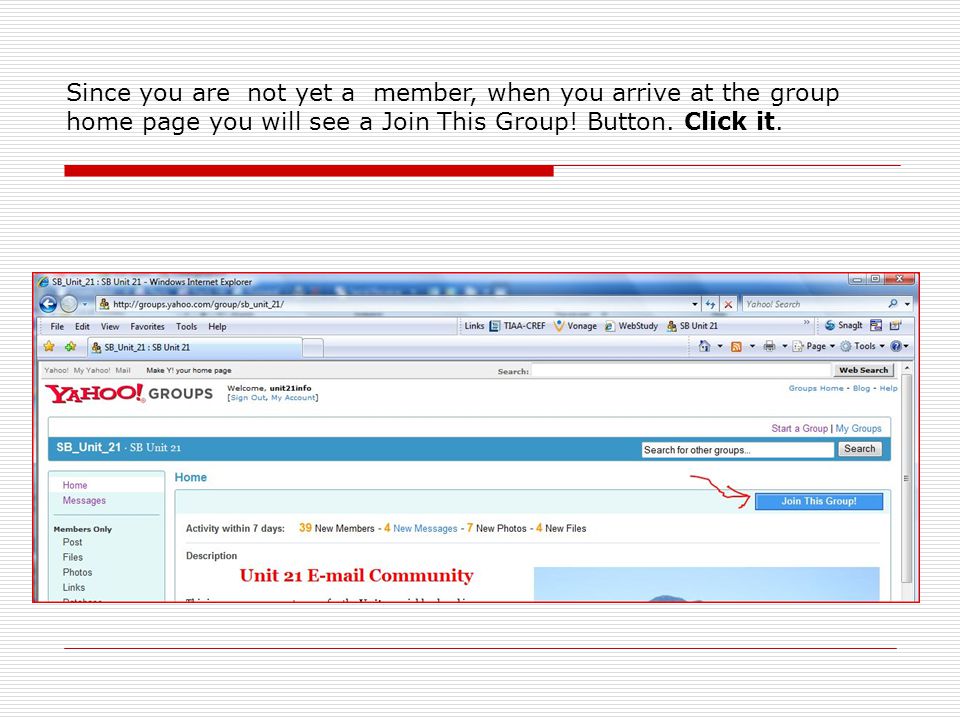The width and height of the screenshot is (960, 720).
Task: Click the Search for other groups field
Action: pos(738,450)
